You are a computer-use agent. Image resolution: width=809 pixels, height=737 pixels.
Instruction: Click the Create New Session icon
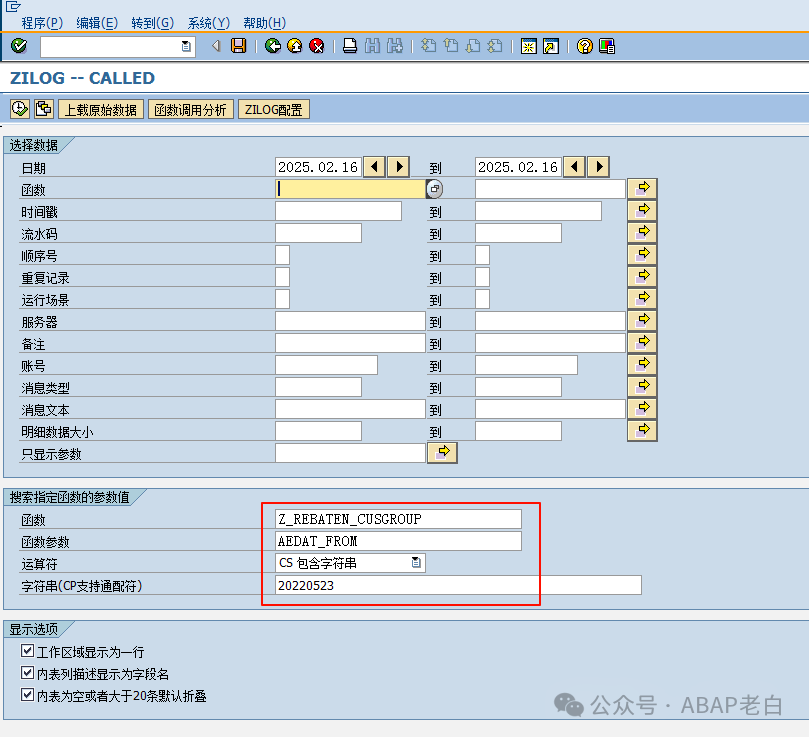528,46
